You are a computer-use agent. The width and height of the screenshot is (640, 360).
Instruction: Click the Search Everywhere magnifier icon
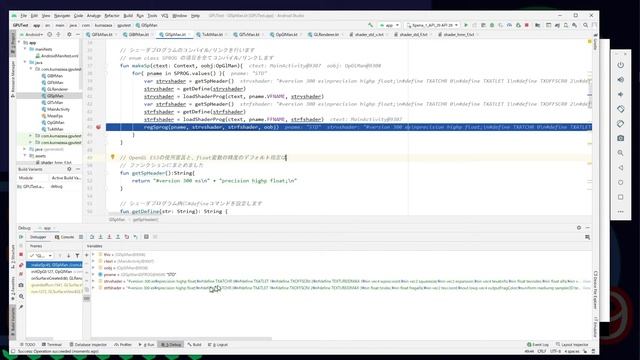tap(585, 25)
